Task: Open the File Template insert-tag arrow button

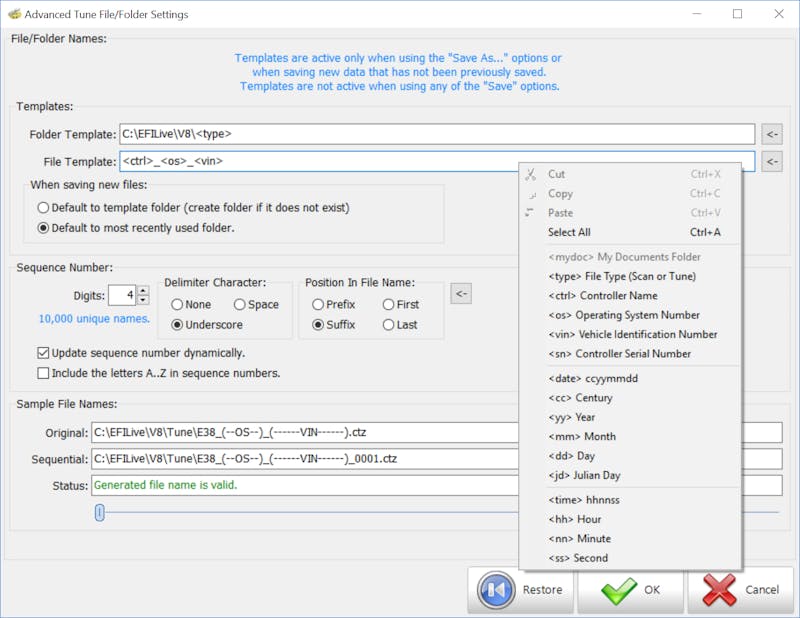Action: (771, 161)
